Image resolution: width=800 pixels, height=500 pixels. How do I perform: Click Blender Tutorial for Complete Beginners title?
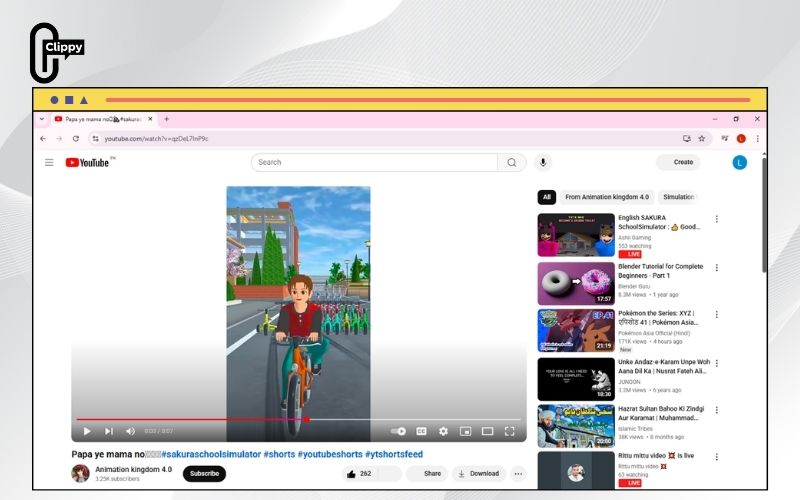point(660,271)
